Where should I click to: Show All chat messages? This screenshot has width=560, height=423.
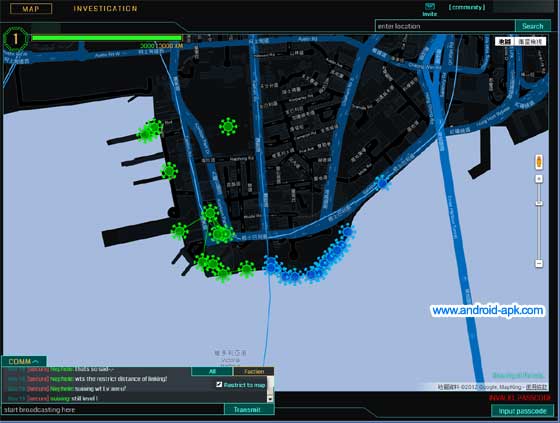click(x=212, y=372)
